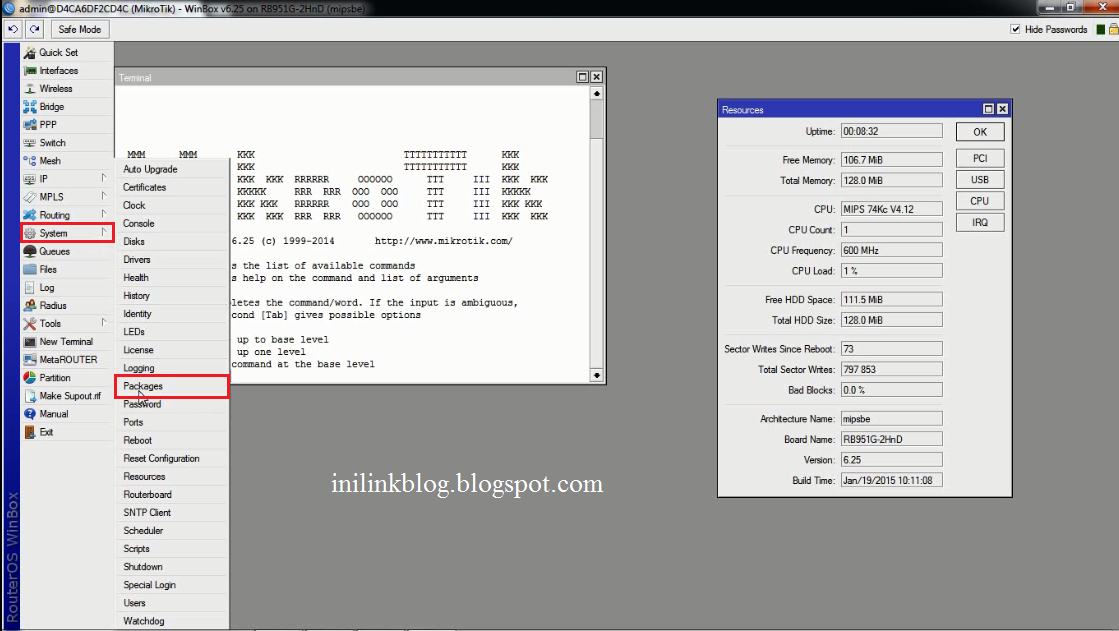1119x631 pixels.
Task: Expand the Tools submenu arrow
Action: click(103, 323)
